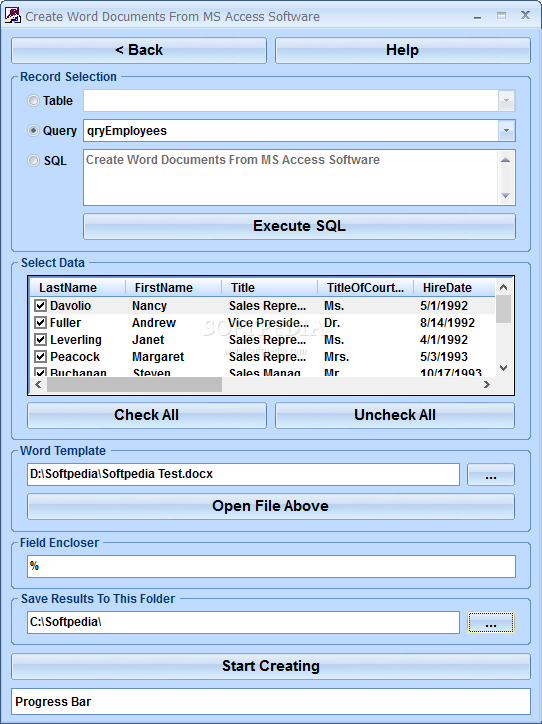Select the 'Nancy' first name cell

pos(149,306)
